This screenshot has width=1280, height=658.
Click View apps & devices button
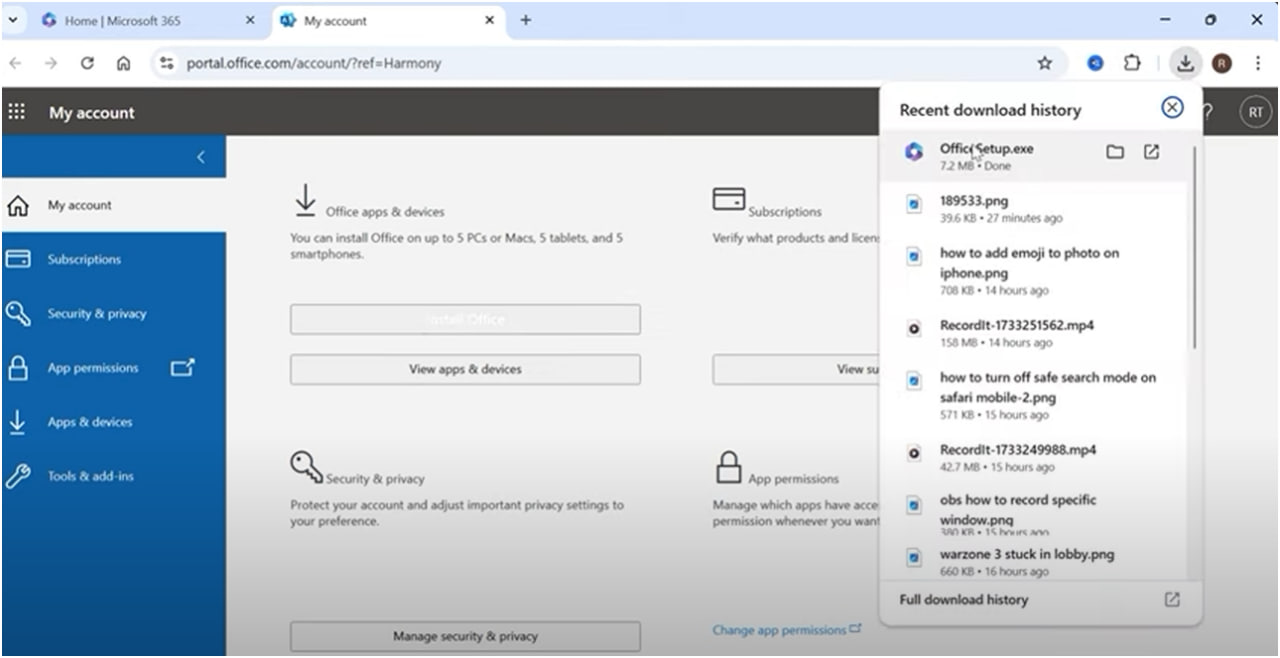point(465,369)
